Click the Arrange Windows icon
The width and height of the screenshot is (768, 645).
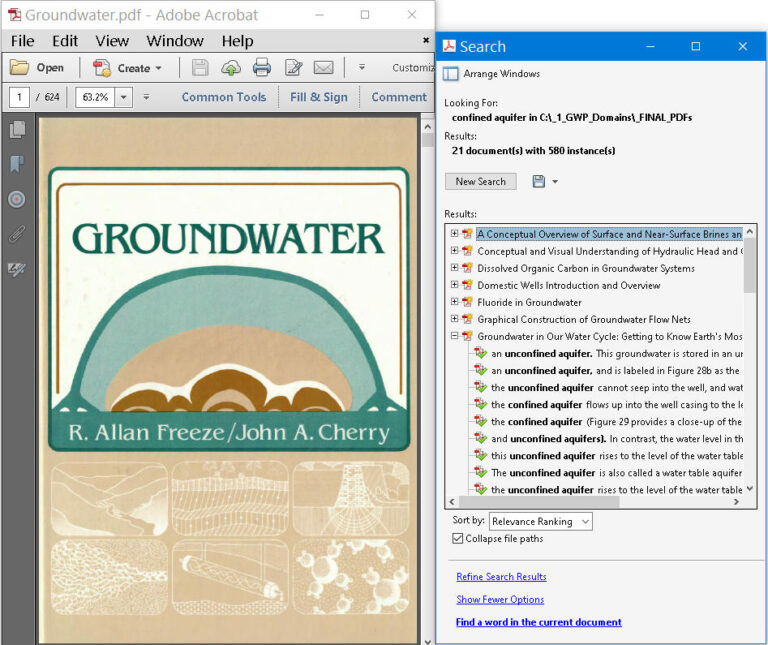451,74
